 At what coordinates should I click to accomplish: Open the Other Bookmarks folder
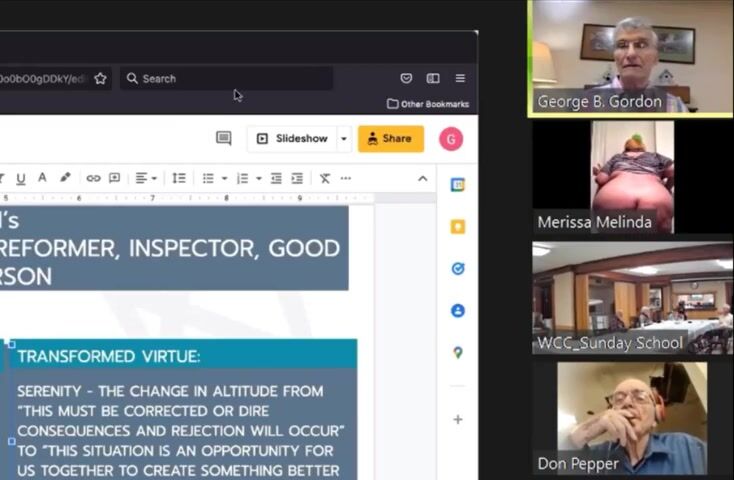tap(427, 104)
